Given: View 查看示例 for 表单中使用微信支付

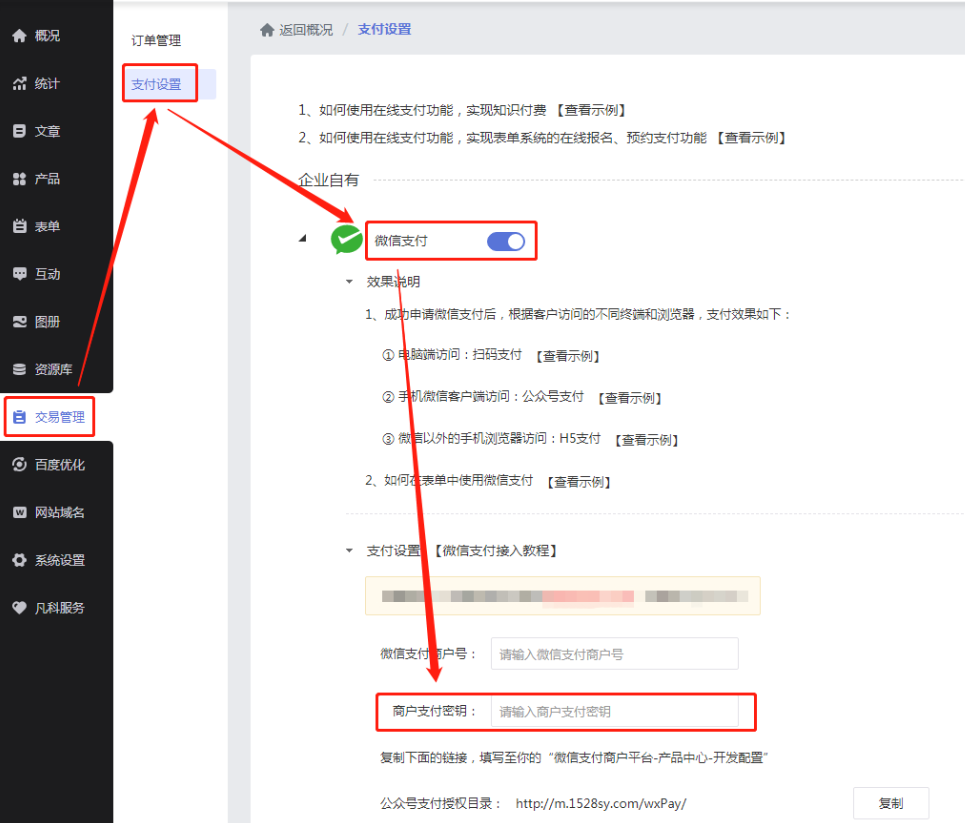Looking at the screenshot, I should (579, 482).
